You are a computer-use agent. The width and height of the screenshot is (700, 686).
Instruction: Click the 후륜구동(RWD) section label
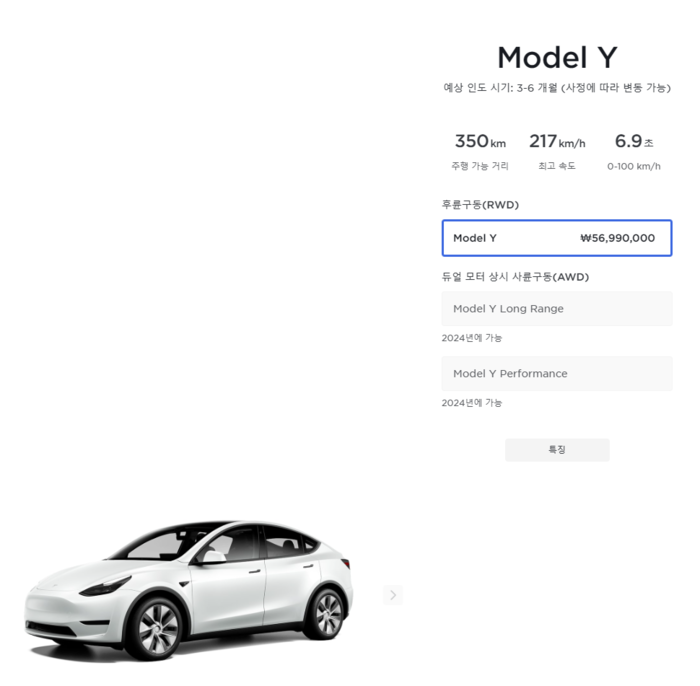(x=480, y=204)
